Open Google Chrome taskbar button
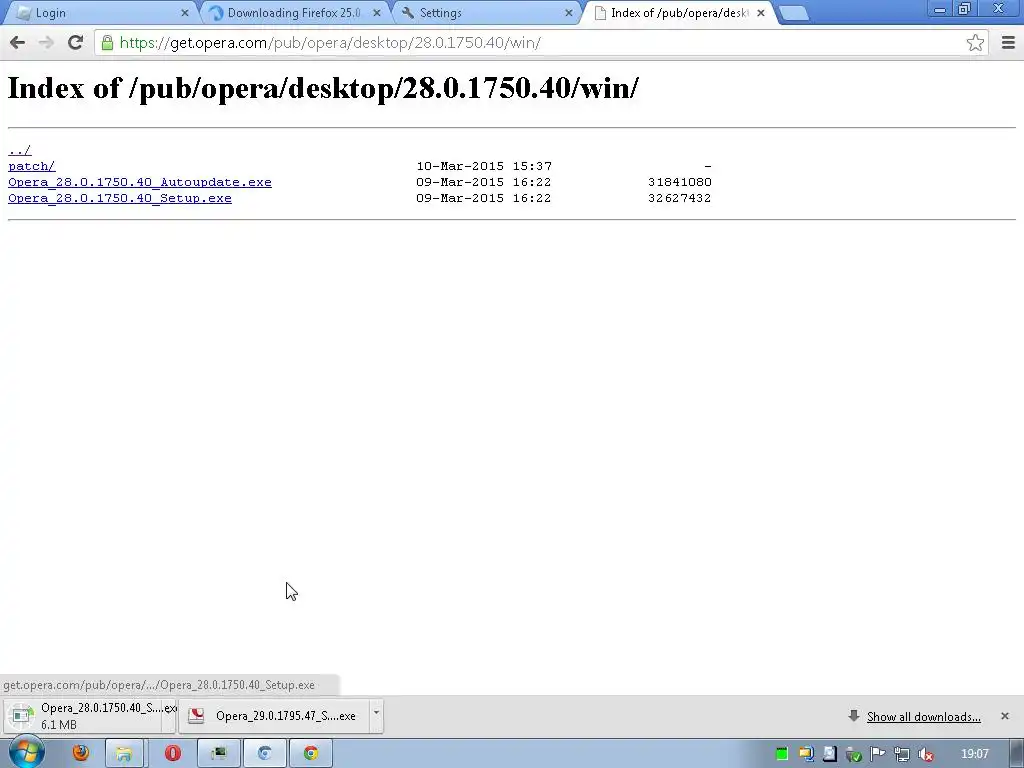The width and height of the screenshot is (1024, 768). click(x=311, y=754)
